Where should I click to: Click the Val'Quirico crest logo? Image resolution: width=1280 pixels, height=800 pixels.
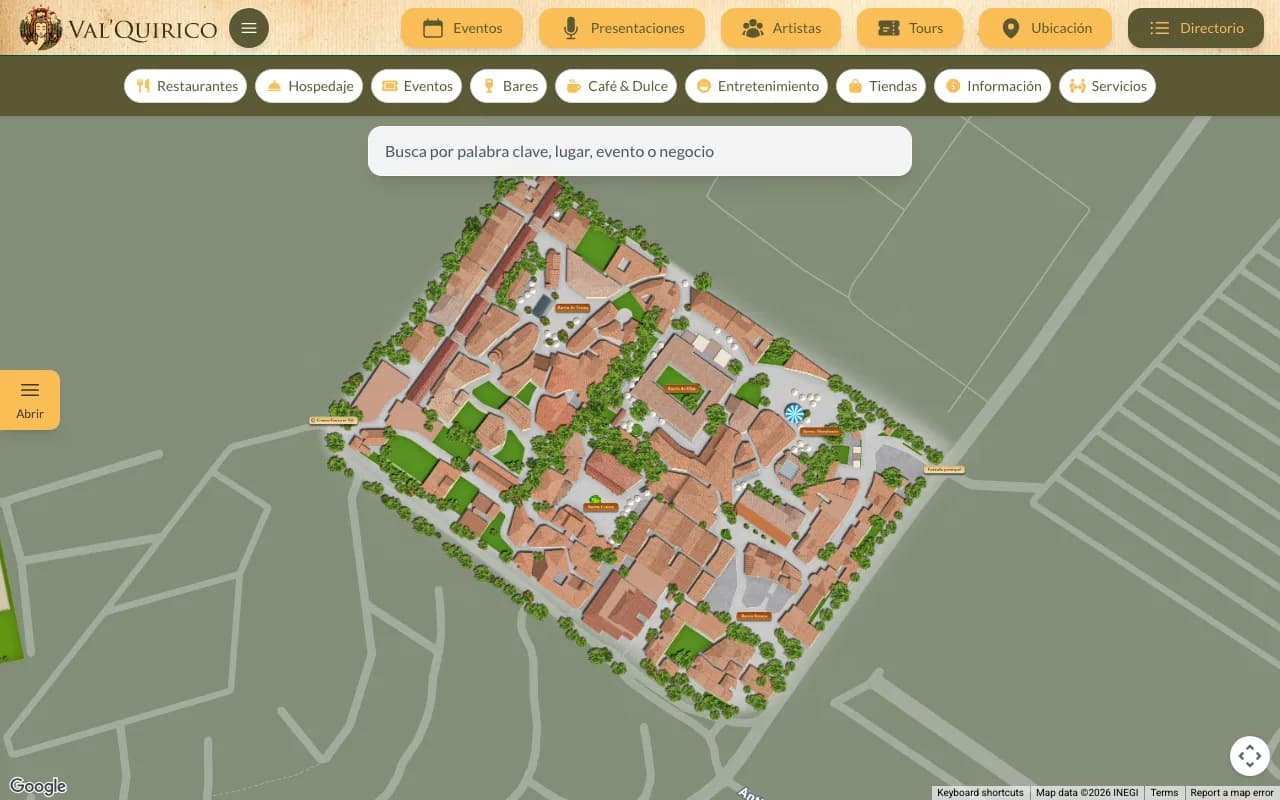click(119, 28)
